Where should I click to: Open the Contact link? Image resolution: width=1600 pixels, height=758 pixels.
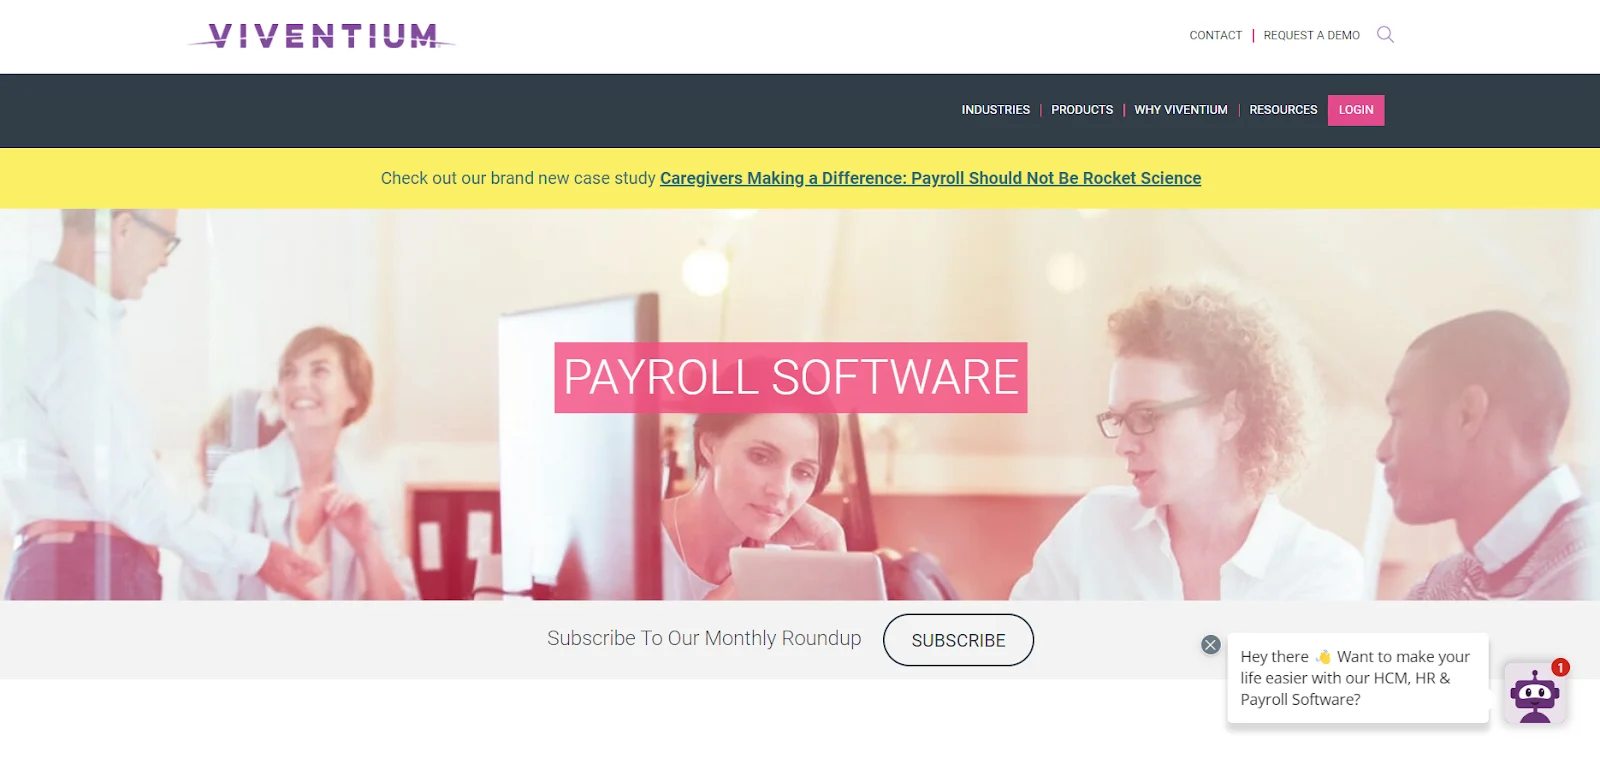tap(1215, 35)
